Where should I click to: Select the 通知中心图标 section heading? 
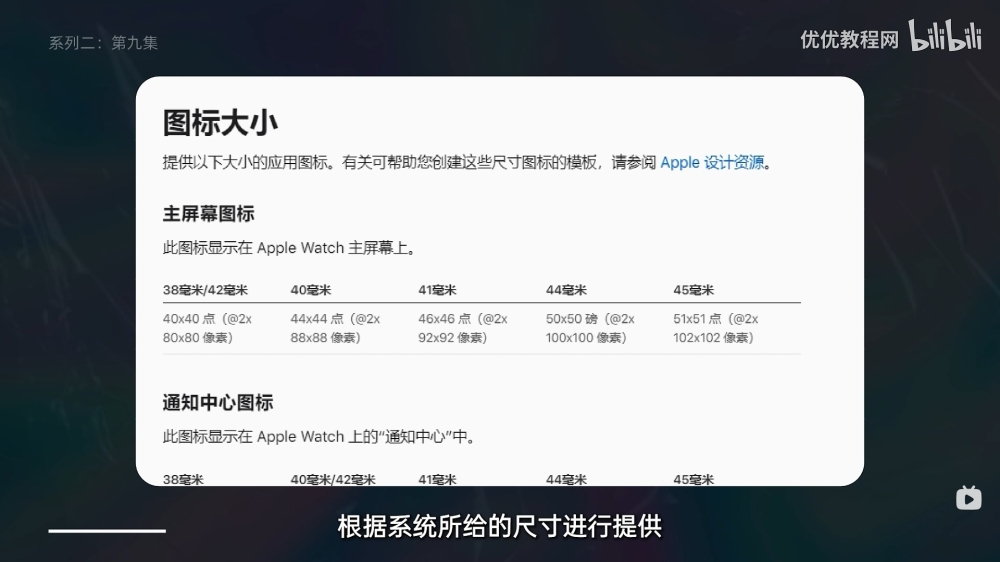click(x=218, y=403)
